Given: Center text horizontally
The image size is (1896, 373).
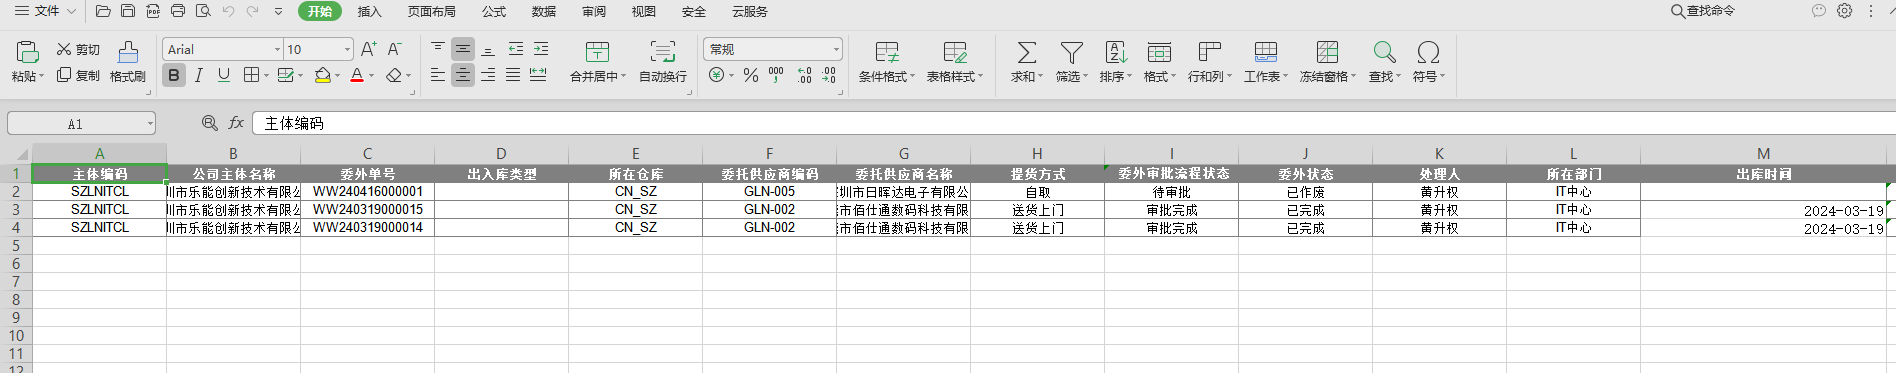Looking at the screenshot, I should click(x=463, y=75).
